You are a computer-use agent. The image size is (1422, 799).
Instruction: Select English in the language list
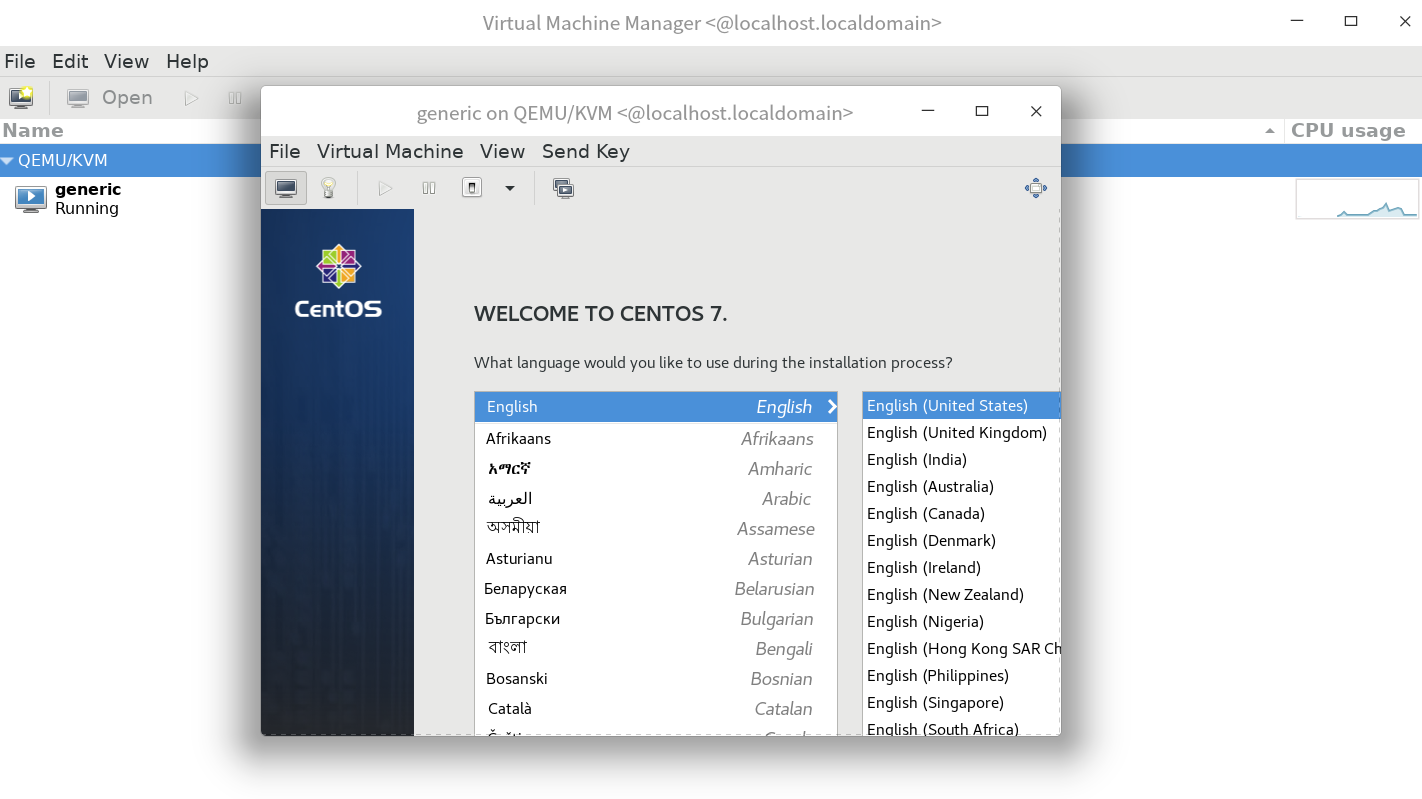click(656, 407)
